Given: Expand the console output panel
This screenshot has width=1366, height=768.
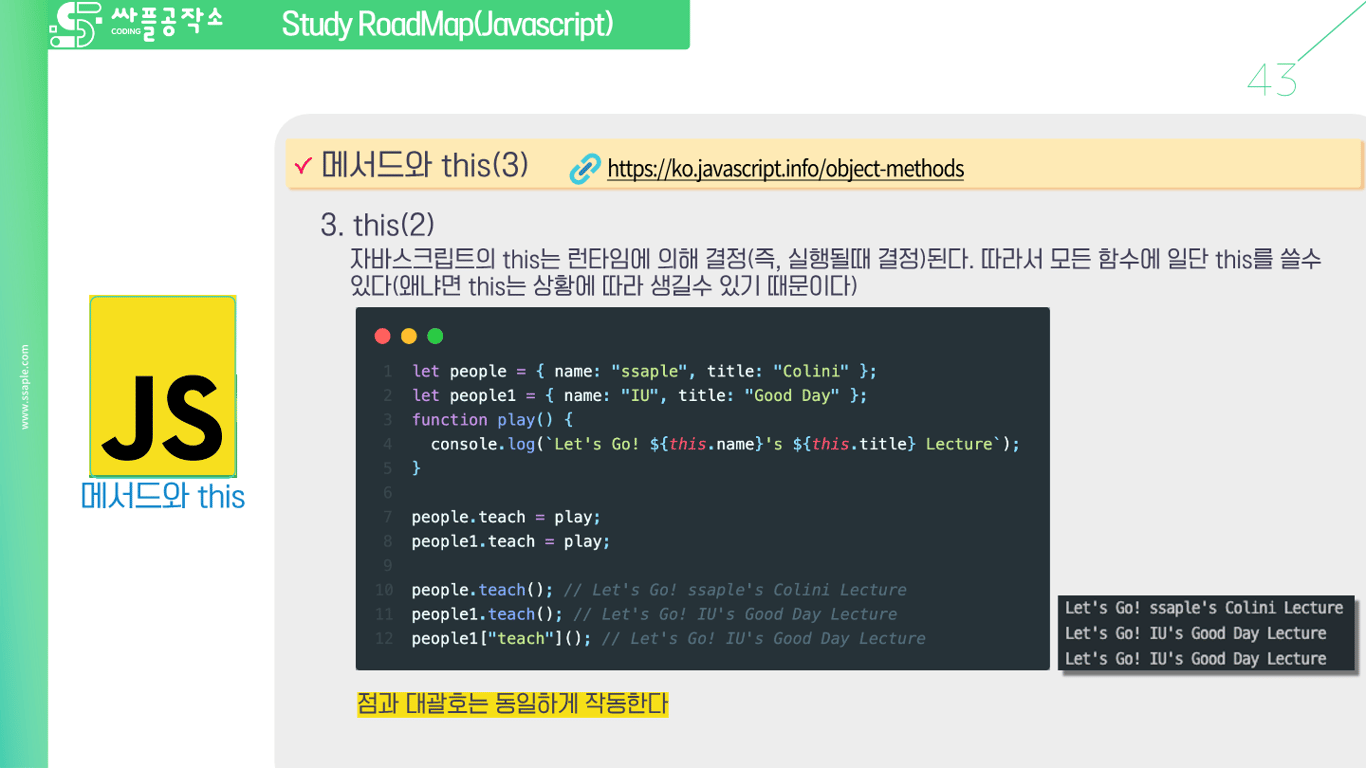Looking at the screenshot, I should coord(1207,632).
